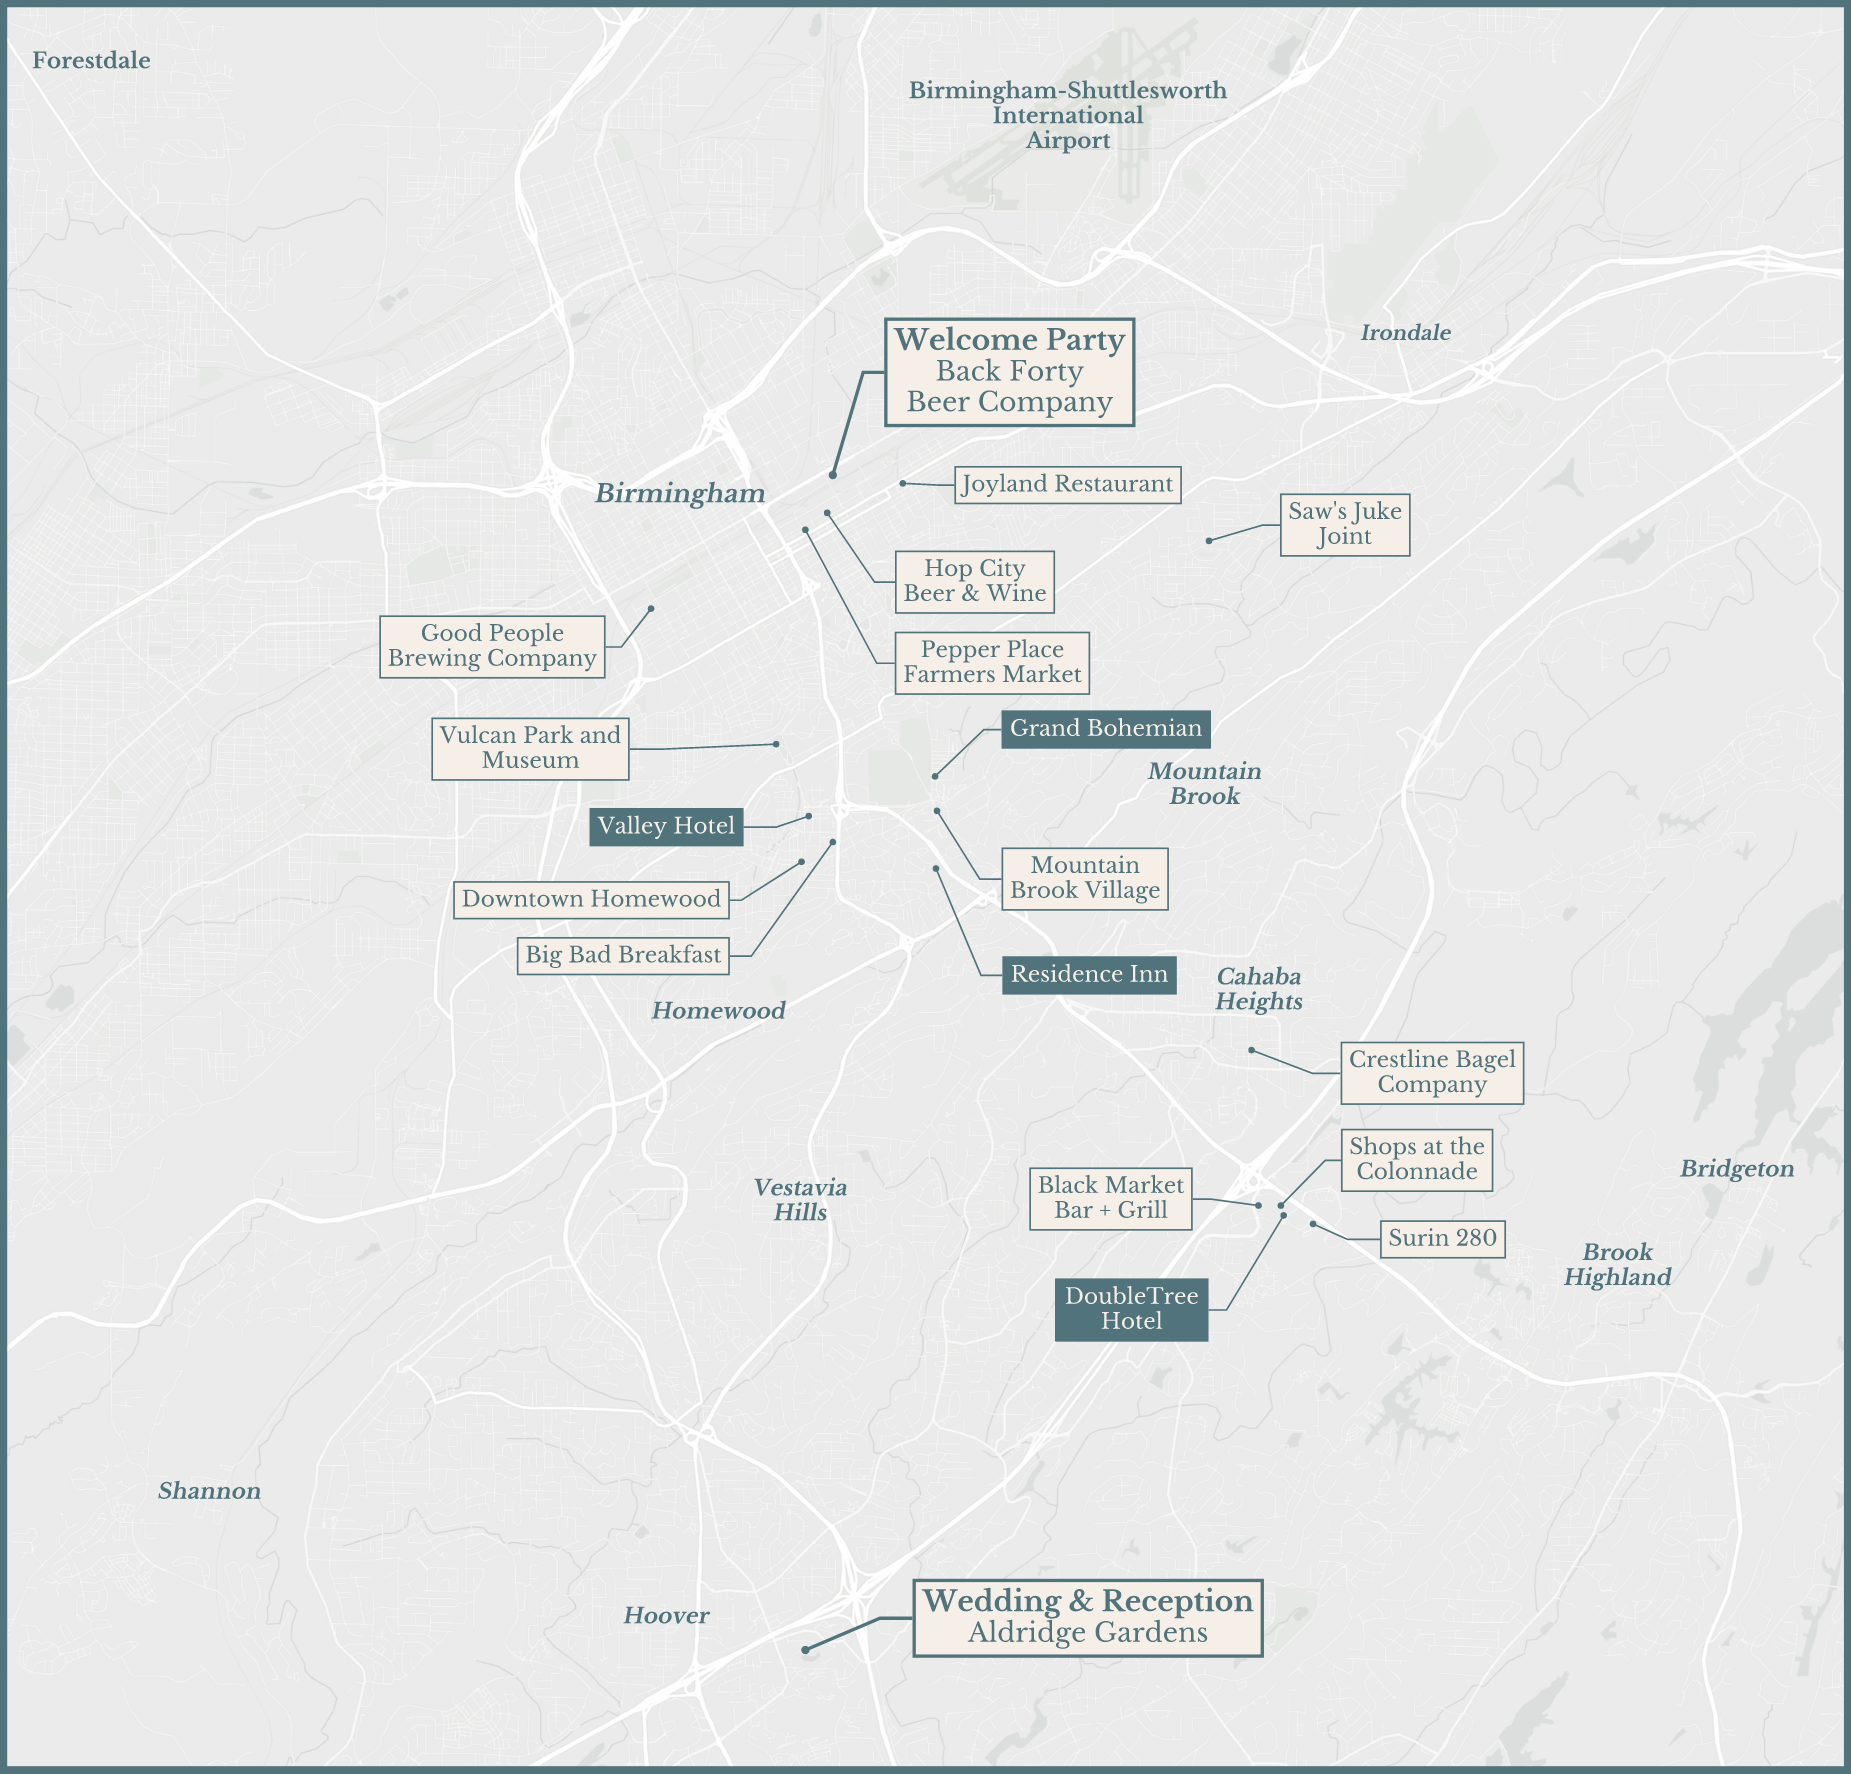The height and width of the screenshot is (1774, 1851).
Task: Click the Residence Inn map dot
Action: point(936,869)
